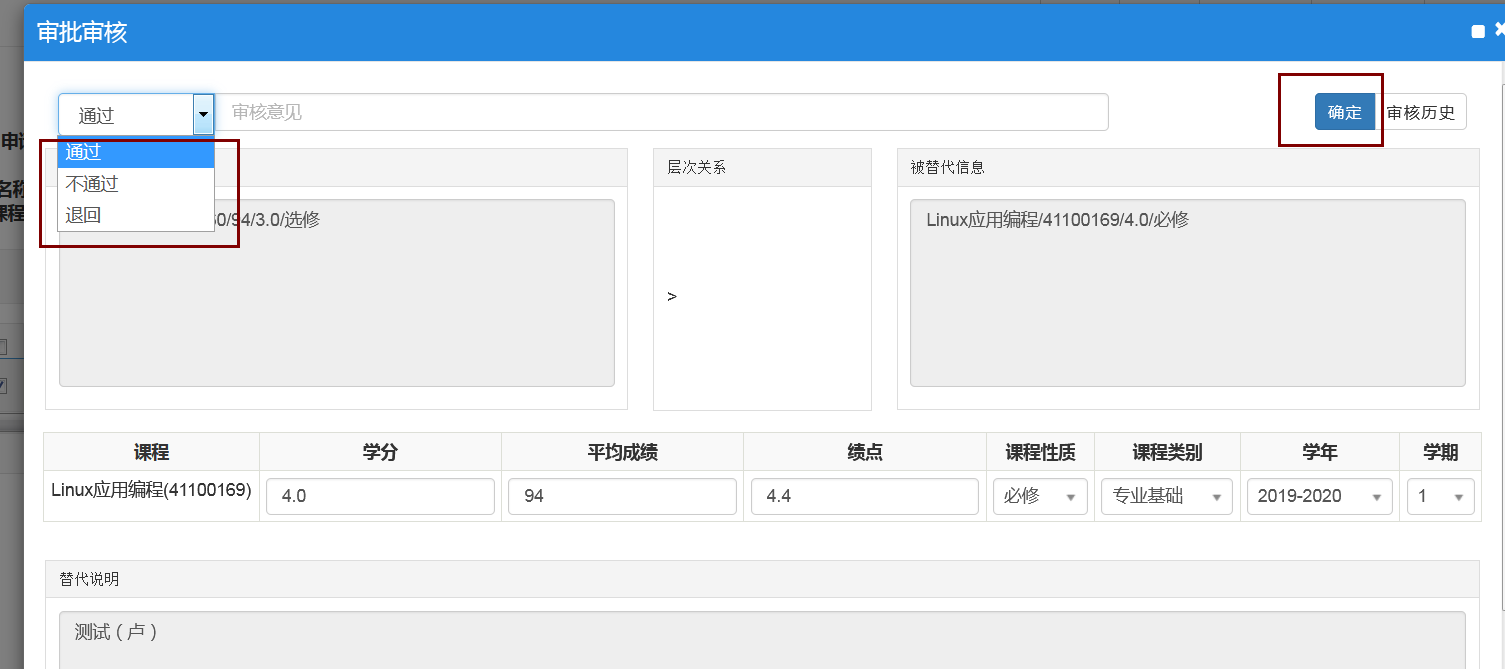Close the 审批审核 dialog with the X icon
Screen dimensions: 1505x669
click(x=1499, y=31)
